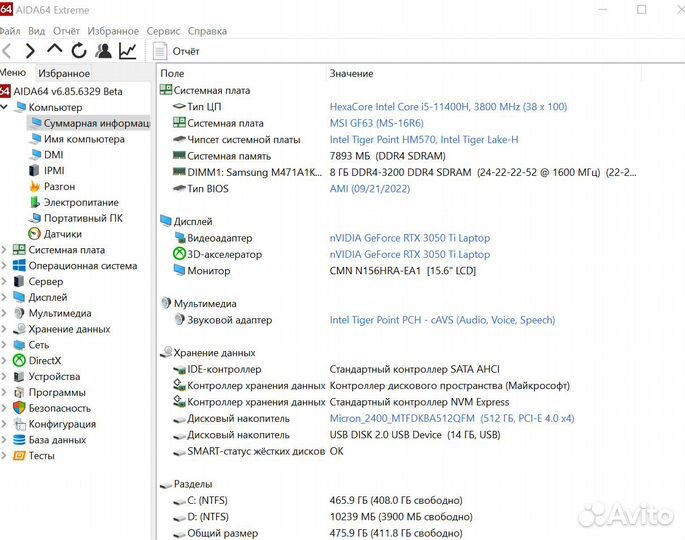Expand Операционная система tree node
Image resolution: width=685 pixels, height=540 pixels.
pyautogui.click(x=4, y=266)
